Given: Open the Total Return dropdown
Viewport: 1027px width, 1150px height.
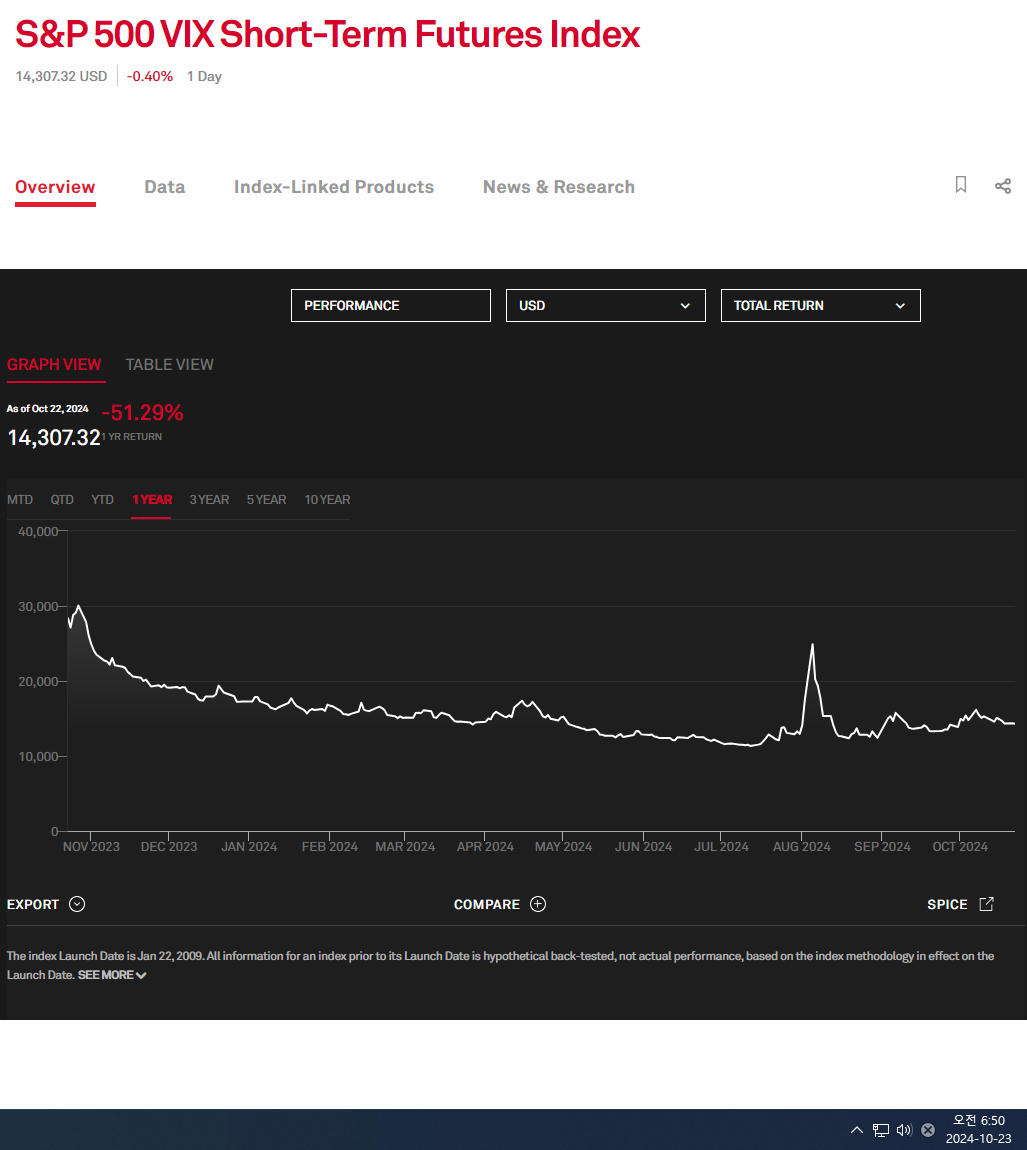Looking at the screenshot, I should 820,305.
